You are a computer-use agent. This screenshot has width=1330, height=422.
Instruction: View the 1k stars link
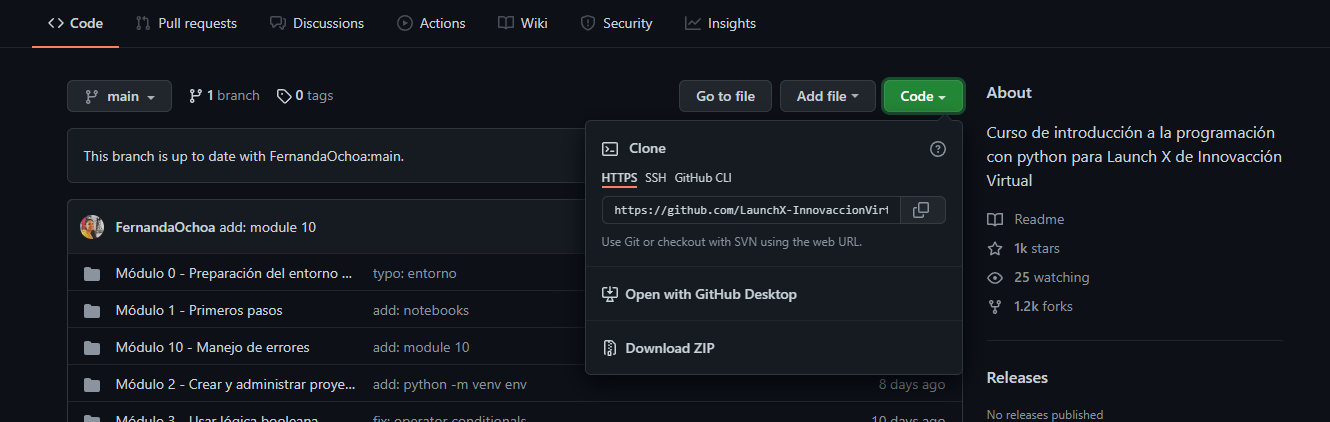pos(1037,248)
